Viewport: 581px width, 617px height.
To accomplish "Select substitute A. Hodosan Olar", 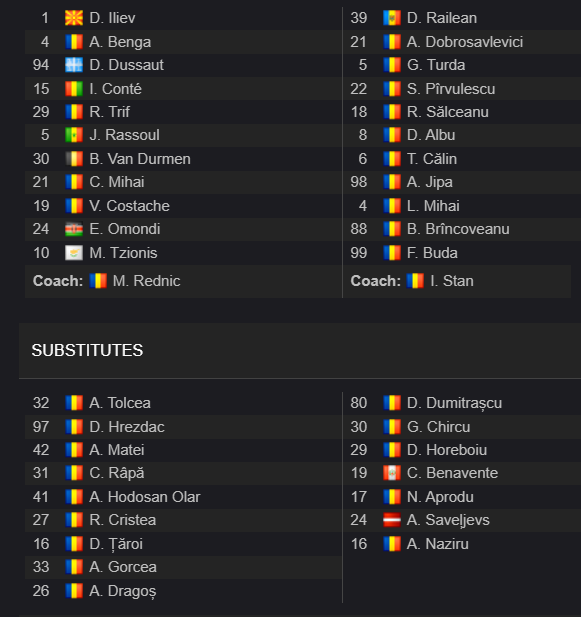I will tap(145, 497).
